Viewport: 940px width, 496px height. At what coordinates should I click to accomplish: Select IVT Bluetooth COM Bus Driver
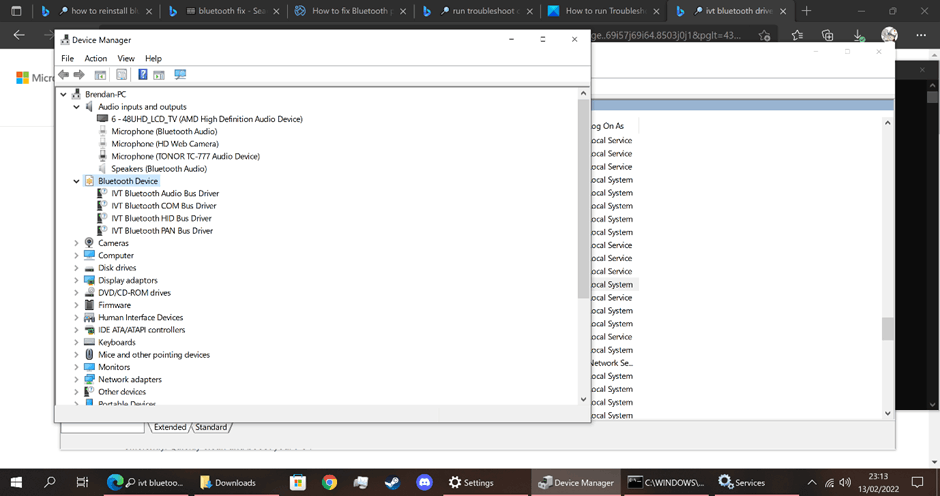pyautogui.click(x=164, y=206)
